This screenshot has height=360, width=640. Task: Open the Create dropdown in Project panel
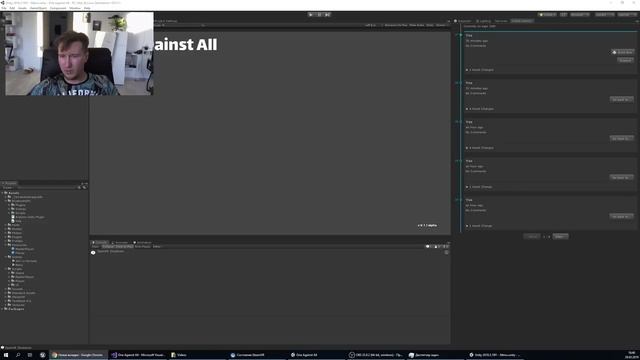(x=8, y=187)
